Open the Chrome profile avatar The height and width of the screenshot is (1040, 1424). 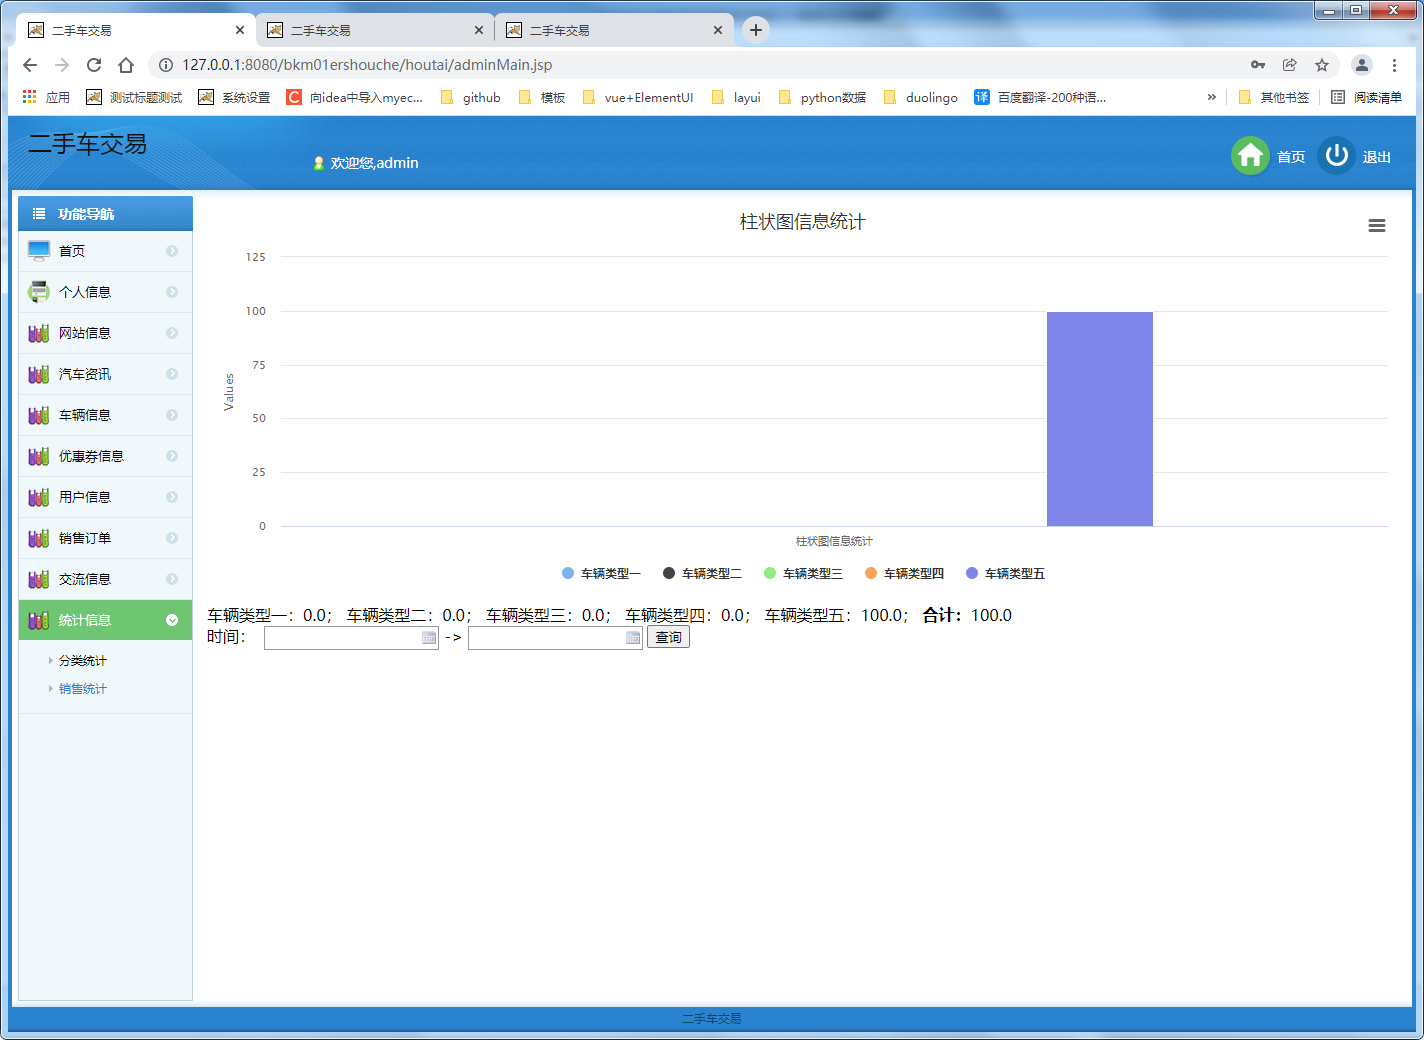coord(1362,65)
